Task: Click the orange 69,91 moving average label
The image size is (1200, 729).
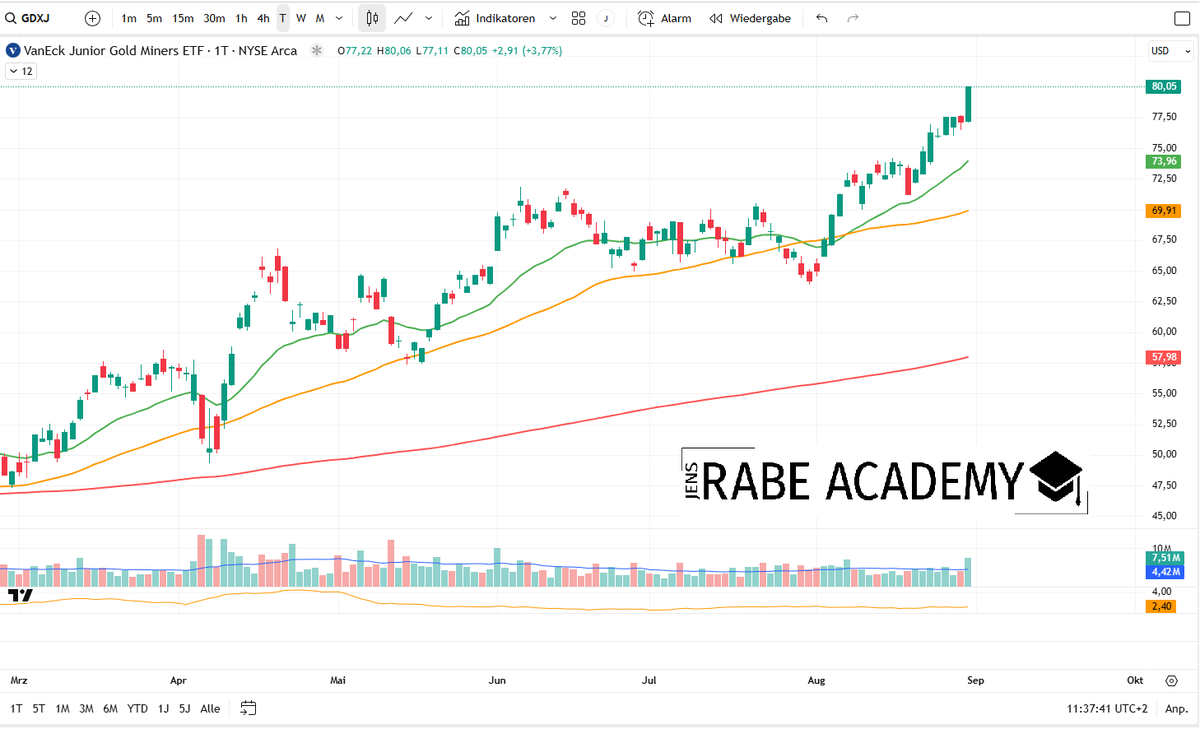Action: pos(1163,211)
